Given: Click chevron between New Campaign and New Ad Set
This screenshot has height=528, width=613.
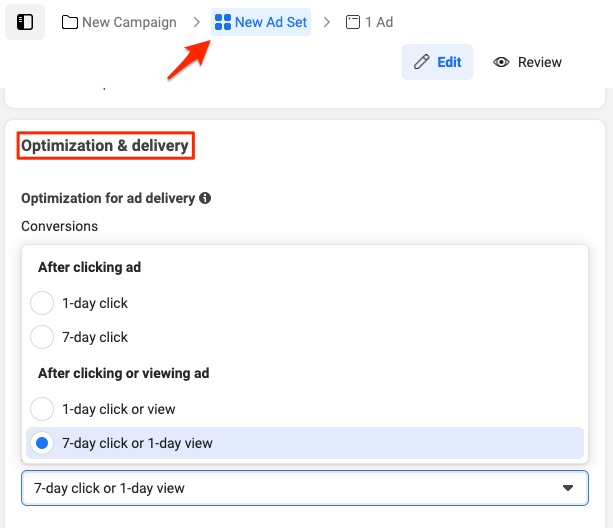Looking at the screenshot, I should (197, 22).
